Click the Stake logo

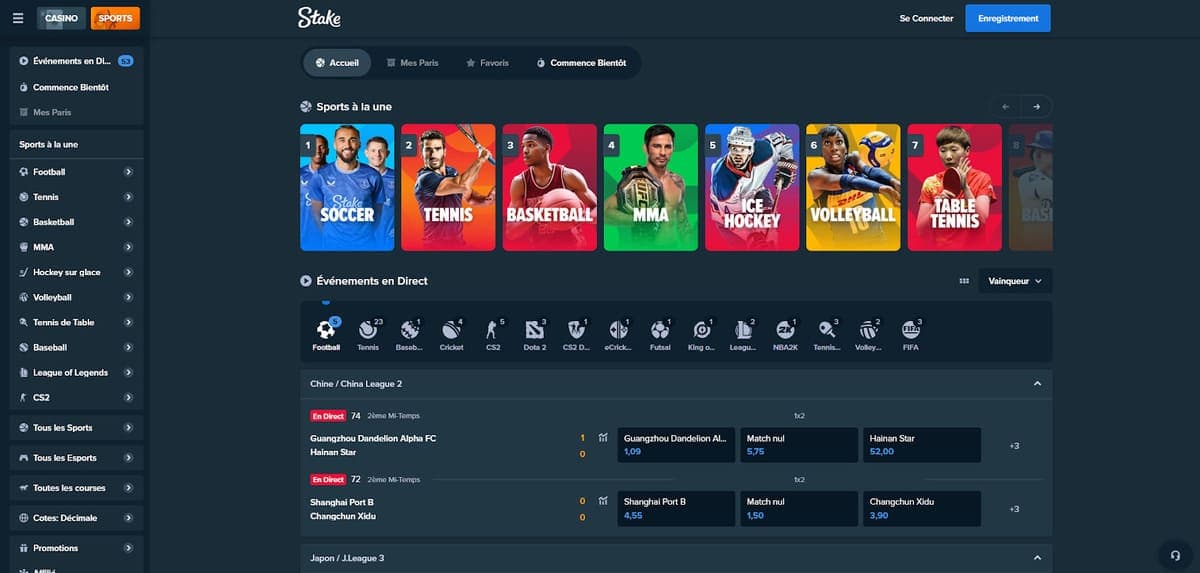(x=319, y=17)
